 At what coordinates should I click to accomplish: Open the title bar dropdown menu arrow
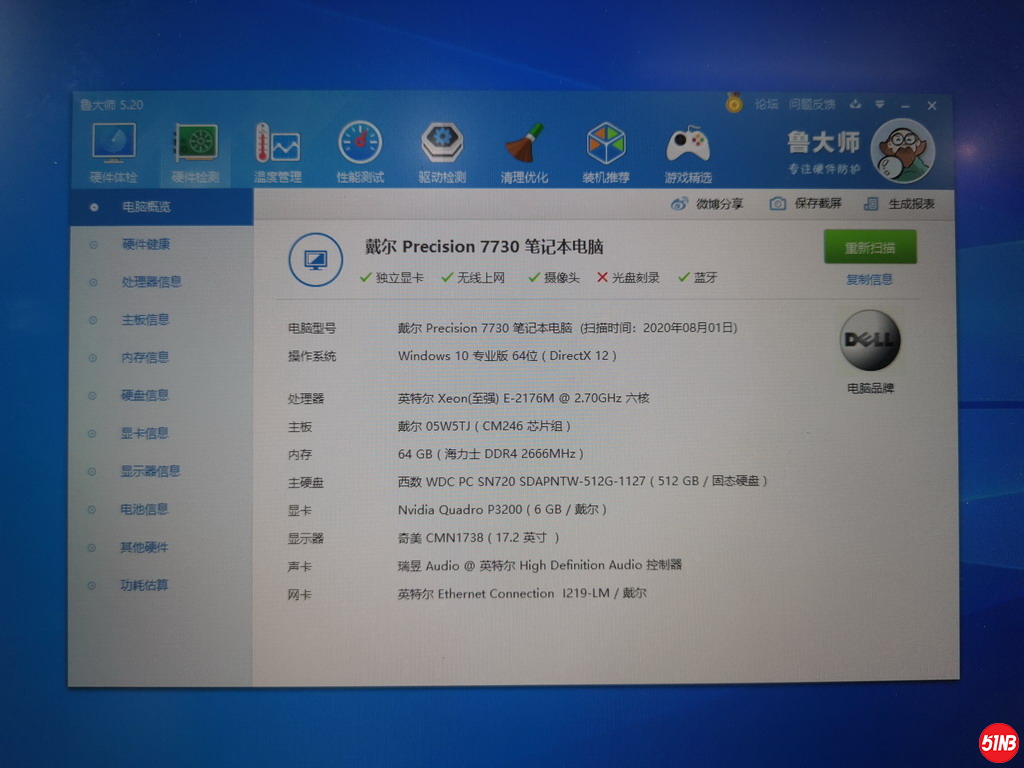(880, 104)
